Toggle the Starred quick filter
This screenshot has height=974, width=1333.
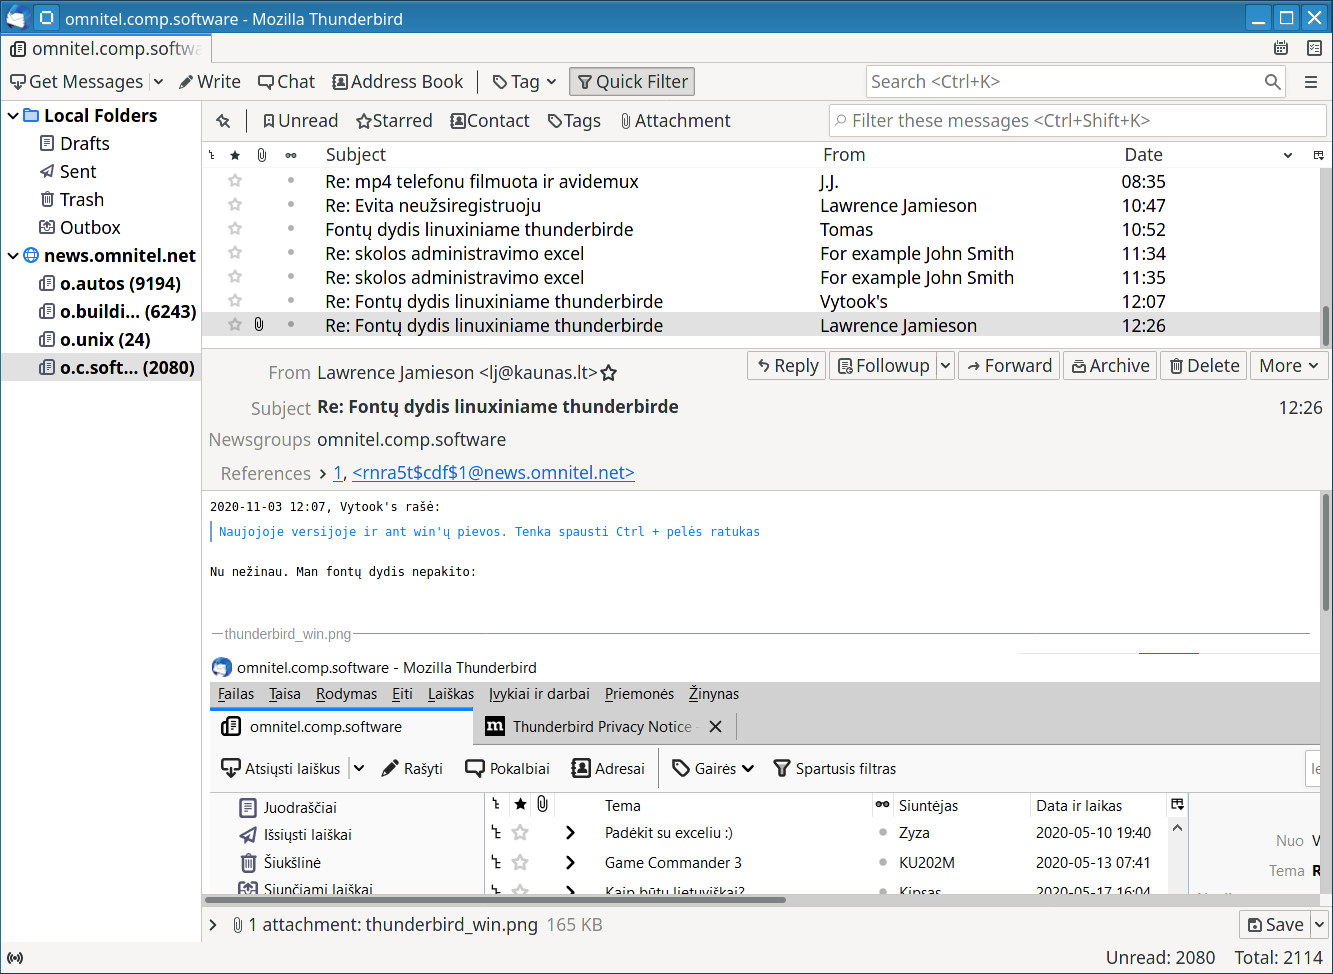pos(394,121)
